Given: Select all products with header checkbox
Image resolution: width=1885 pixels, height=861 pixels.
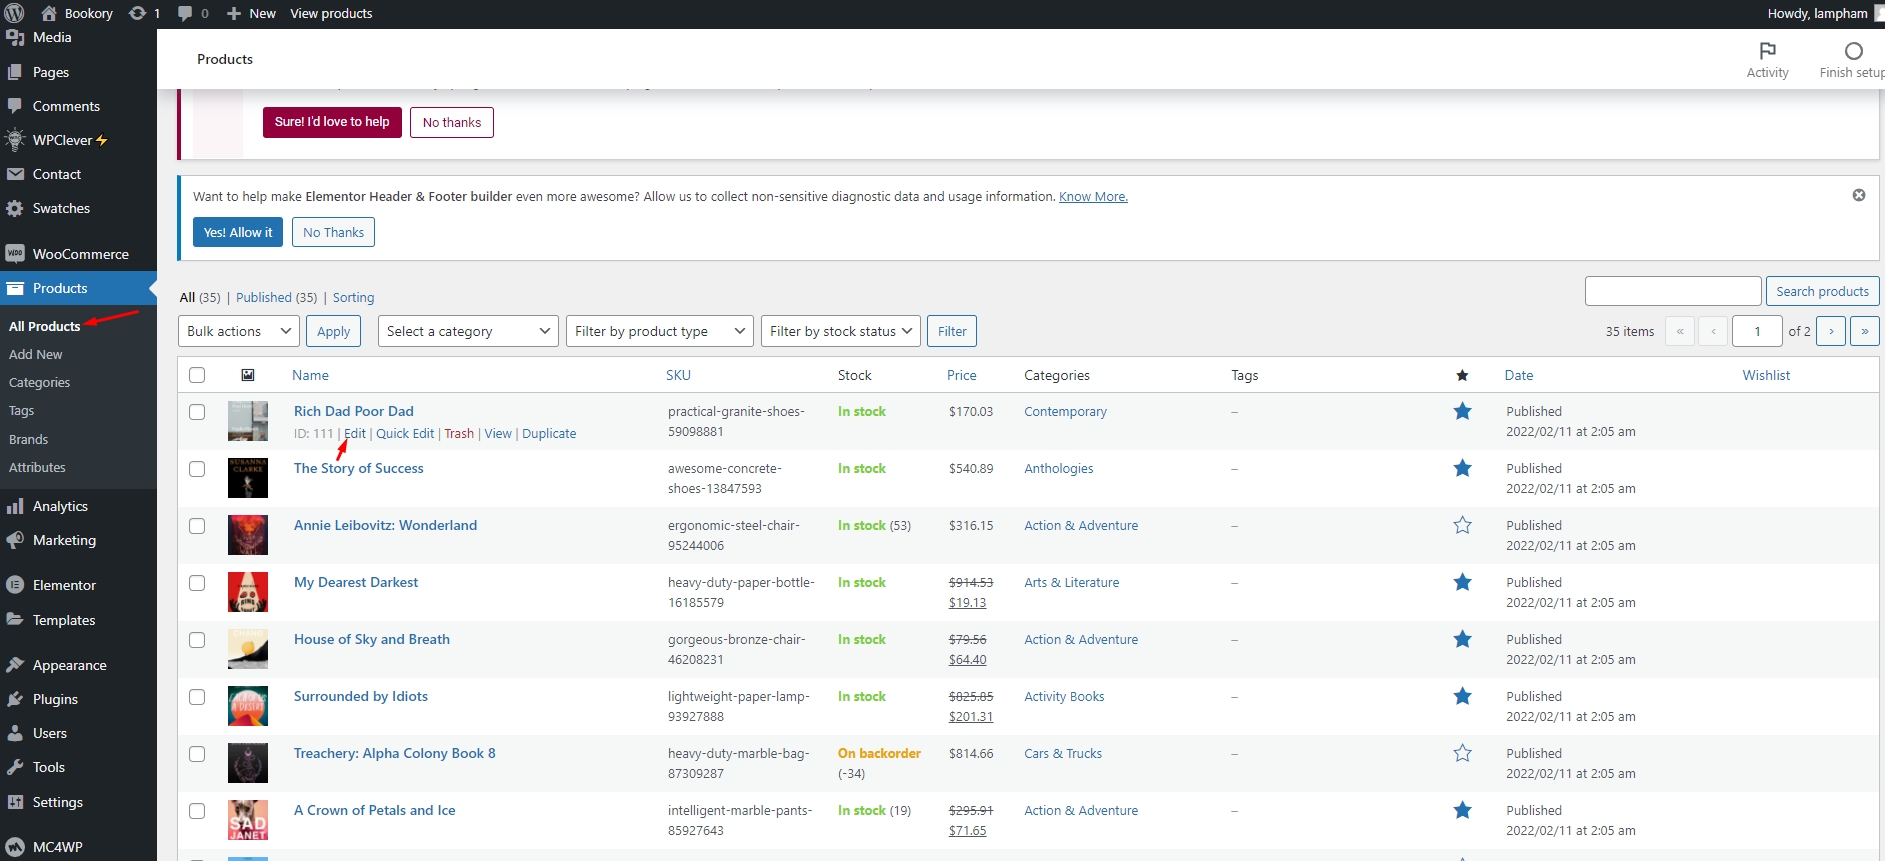Looking at the screenshot, I should [197, 375].
